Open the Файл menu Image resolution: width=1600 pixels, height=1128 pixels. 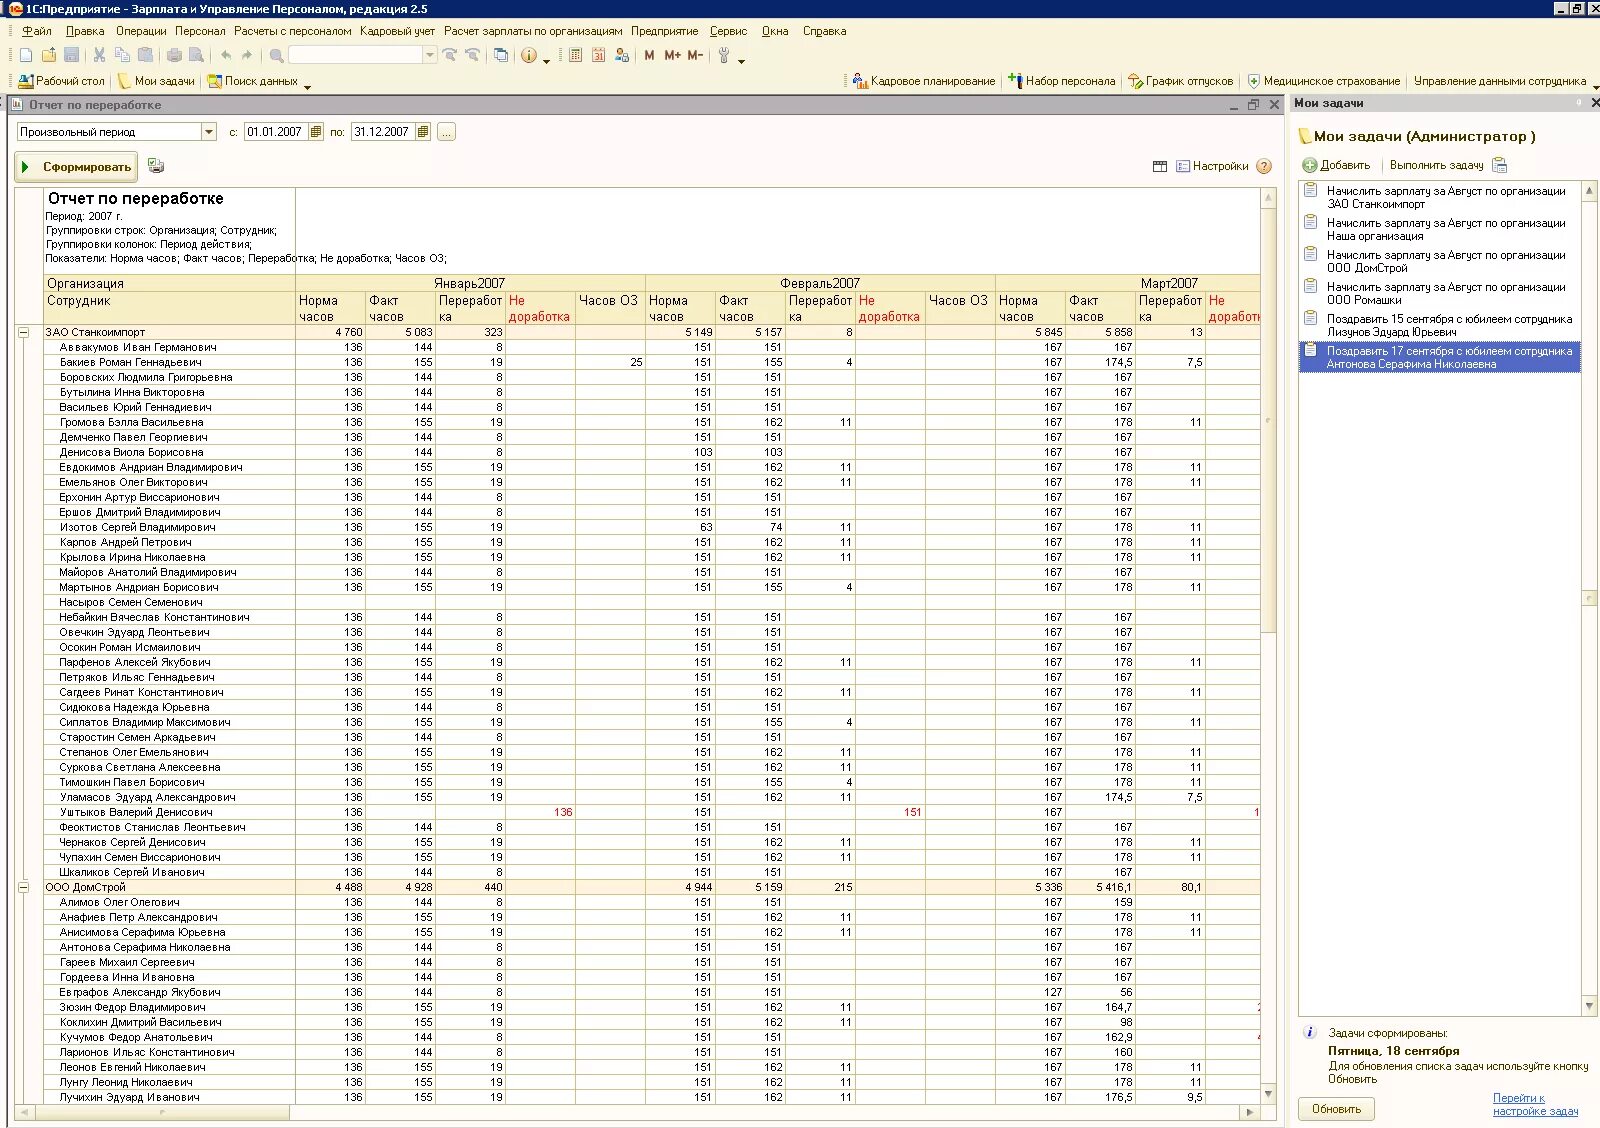click(37, 31)
